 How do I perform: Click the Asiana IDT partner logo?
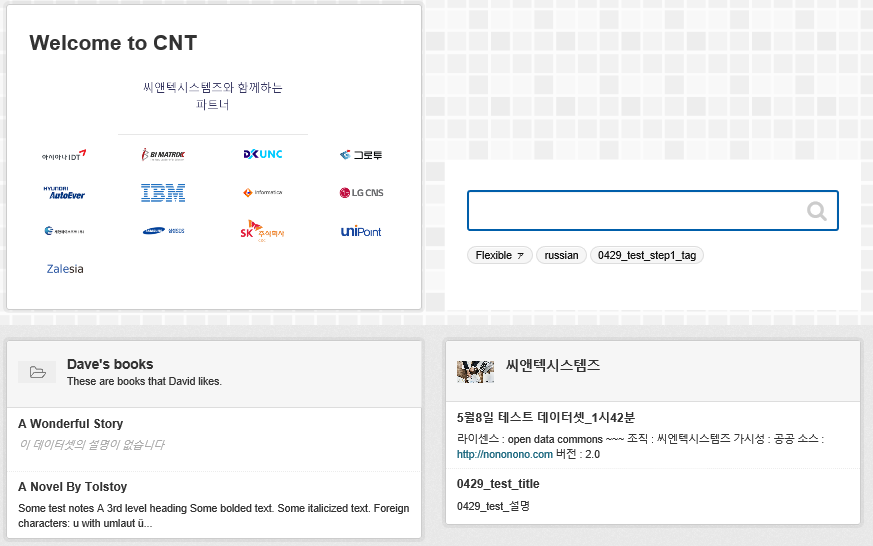[x=64, y=155]
